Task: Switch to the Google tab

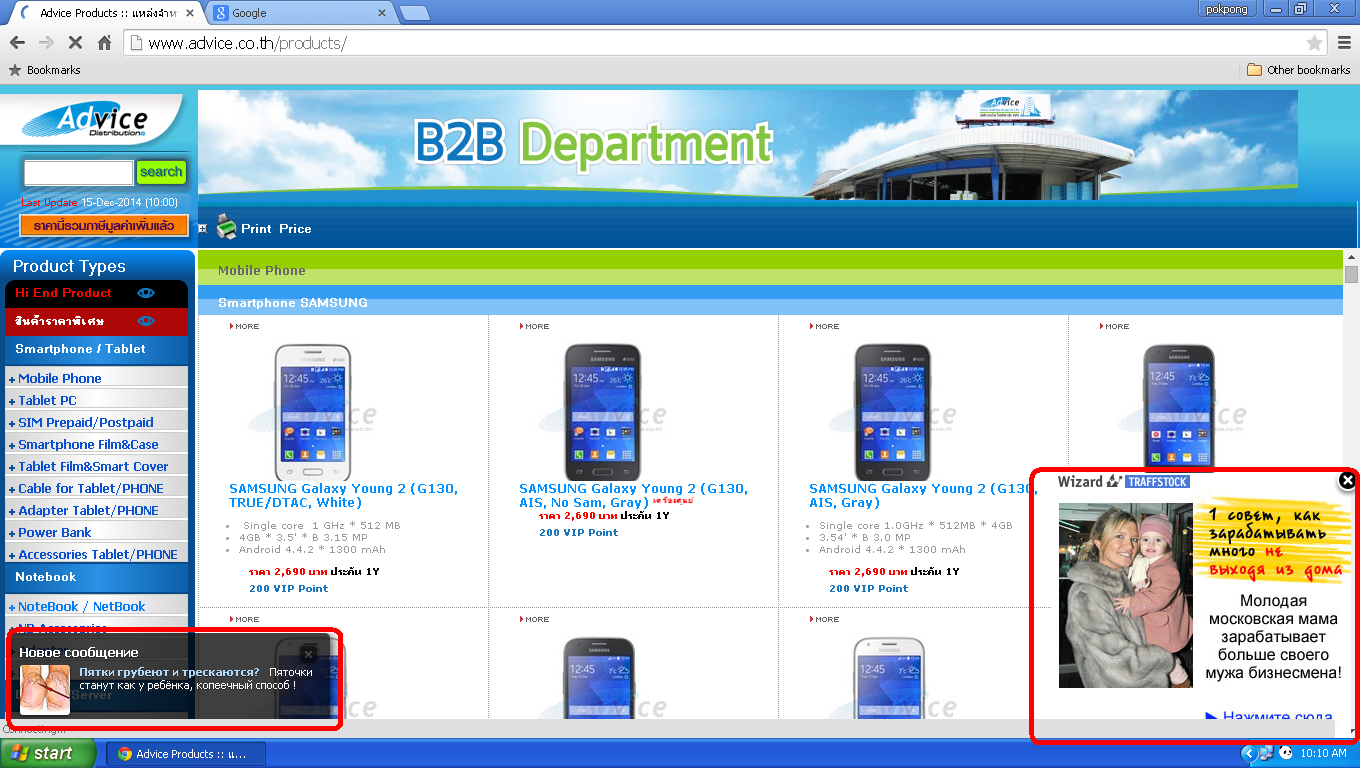Action: (300, 13)
